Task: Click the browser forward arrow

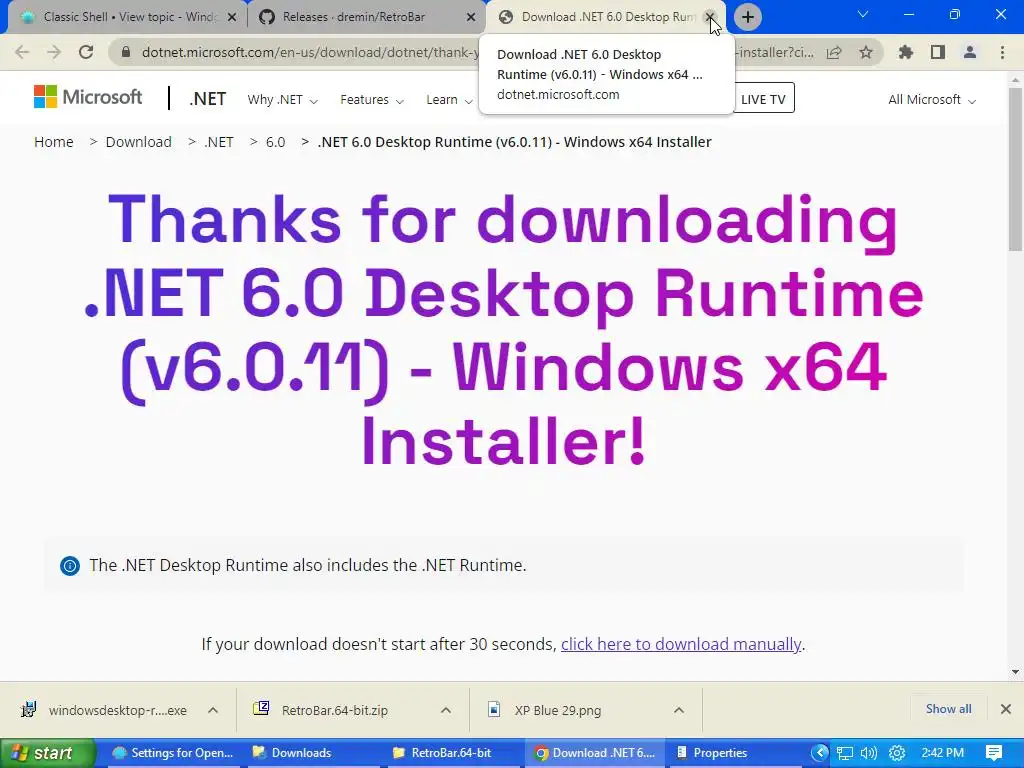Action: point(54,52)
